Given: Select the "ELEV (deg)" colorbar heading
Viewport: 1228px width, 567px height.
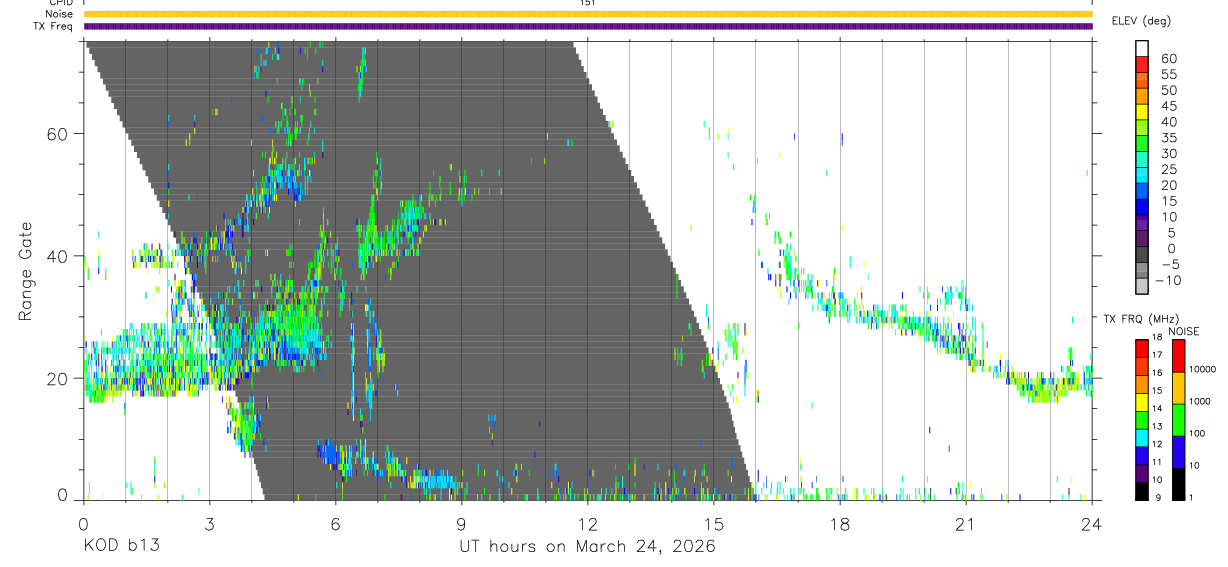Looking at the screenshot, I should pos(1142,20).
